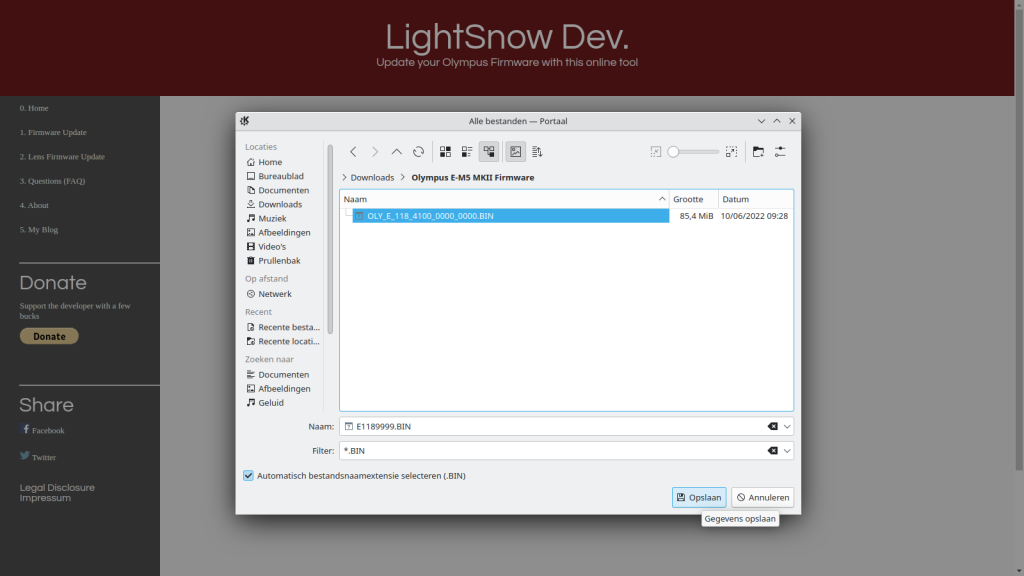
Task: Open the Filter dropdown list
Action: pos(787,451)
